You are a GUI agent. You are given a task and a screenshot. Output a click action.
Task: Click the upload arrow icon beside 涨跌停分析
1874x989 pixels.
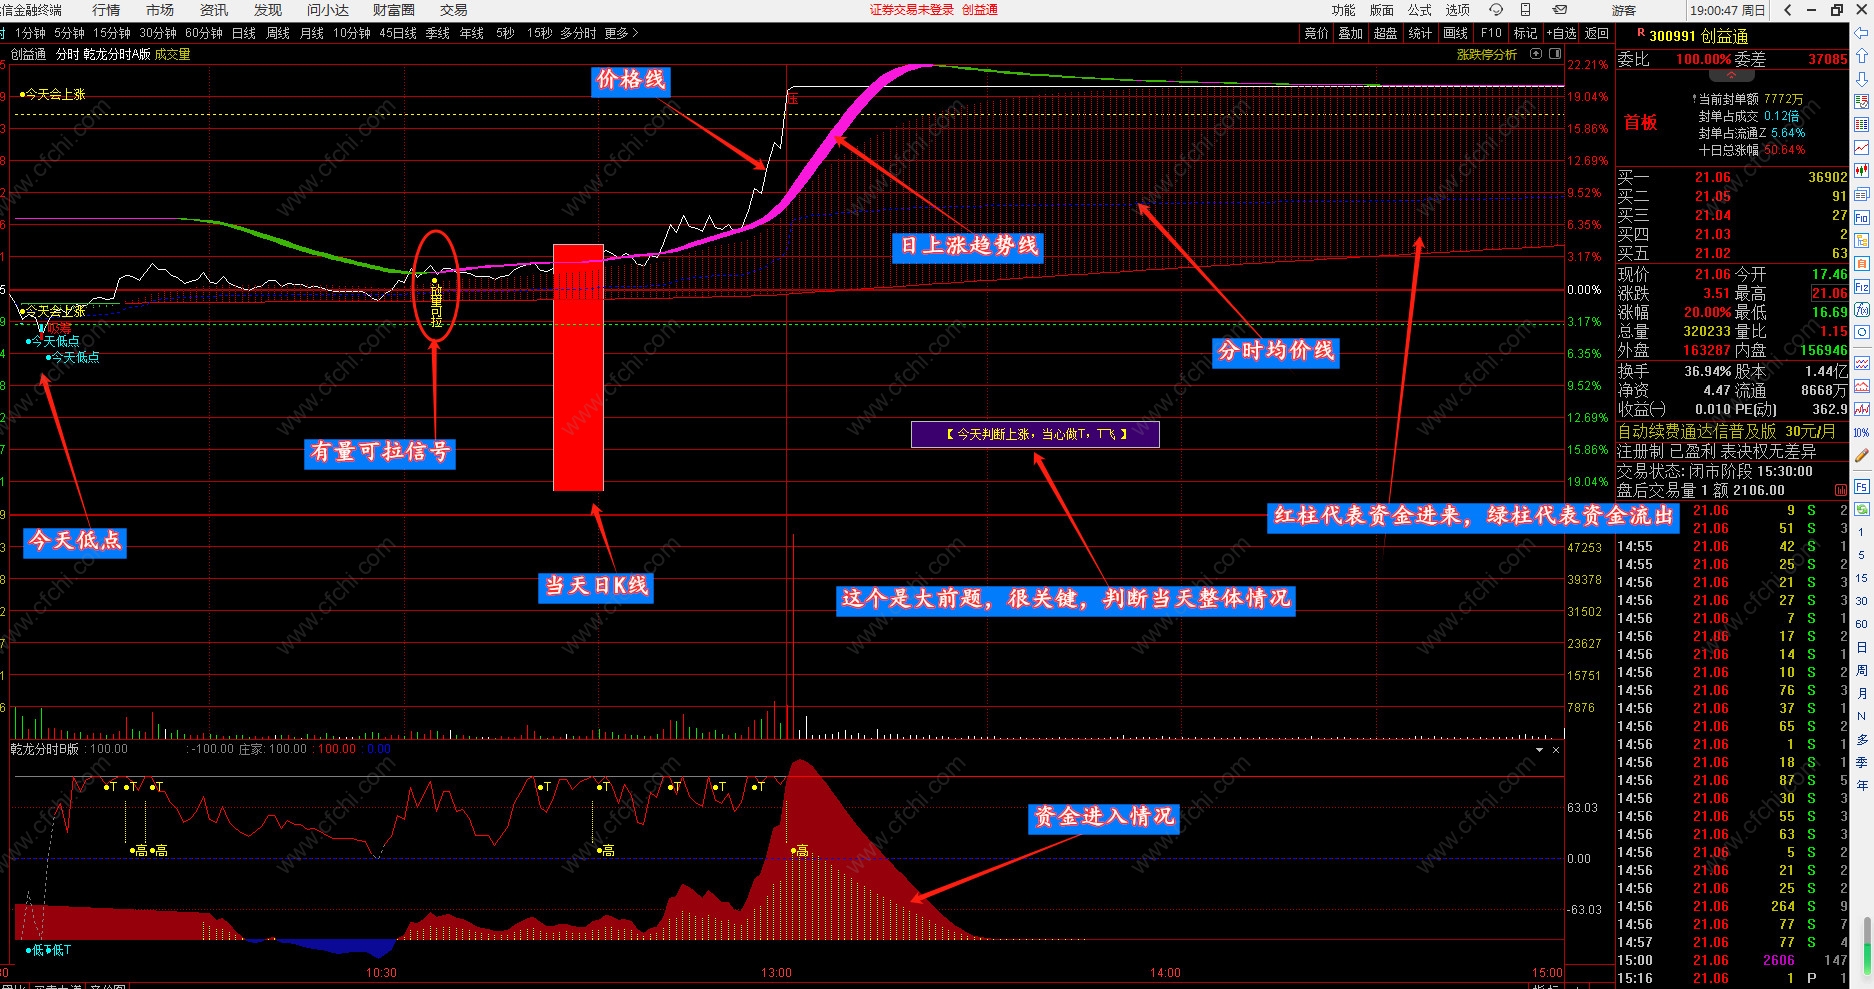[1536, 54]
